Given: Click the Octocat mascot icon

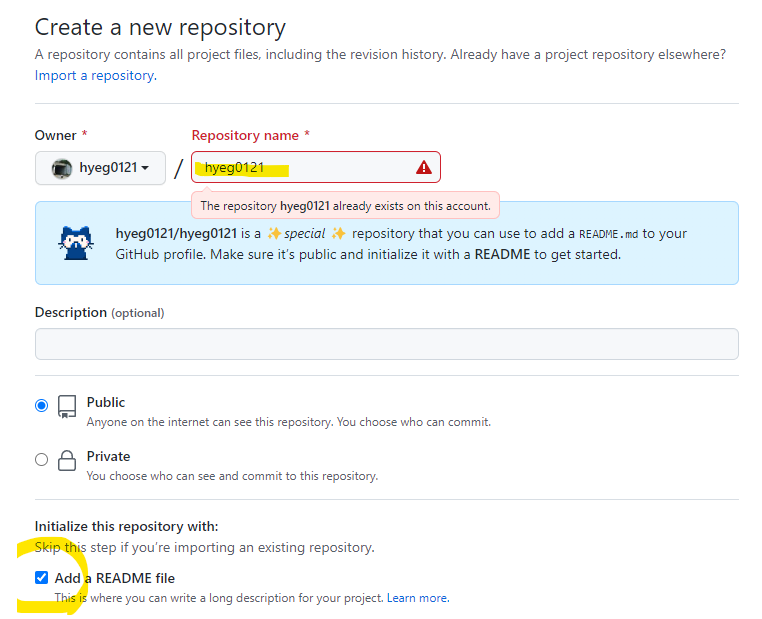Looking at the screenshot, I should [76, 243].
